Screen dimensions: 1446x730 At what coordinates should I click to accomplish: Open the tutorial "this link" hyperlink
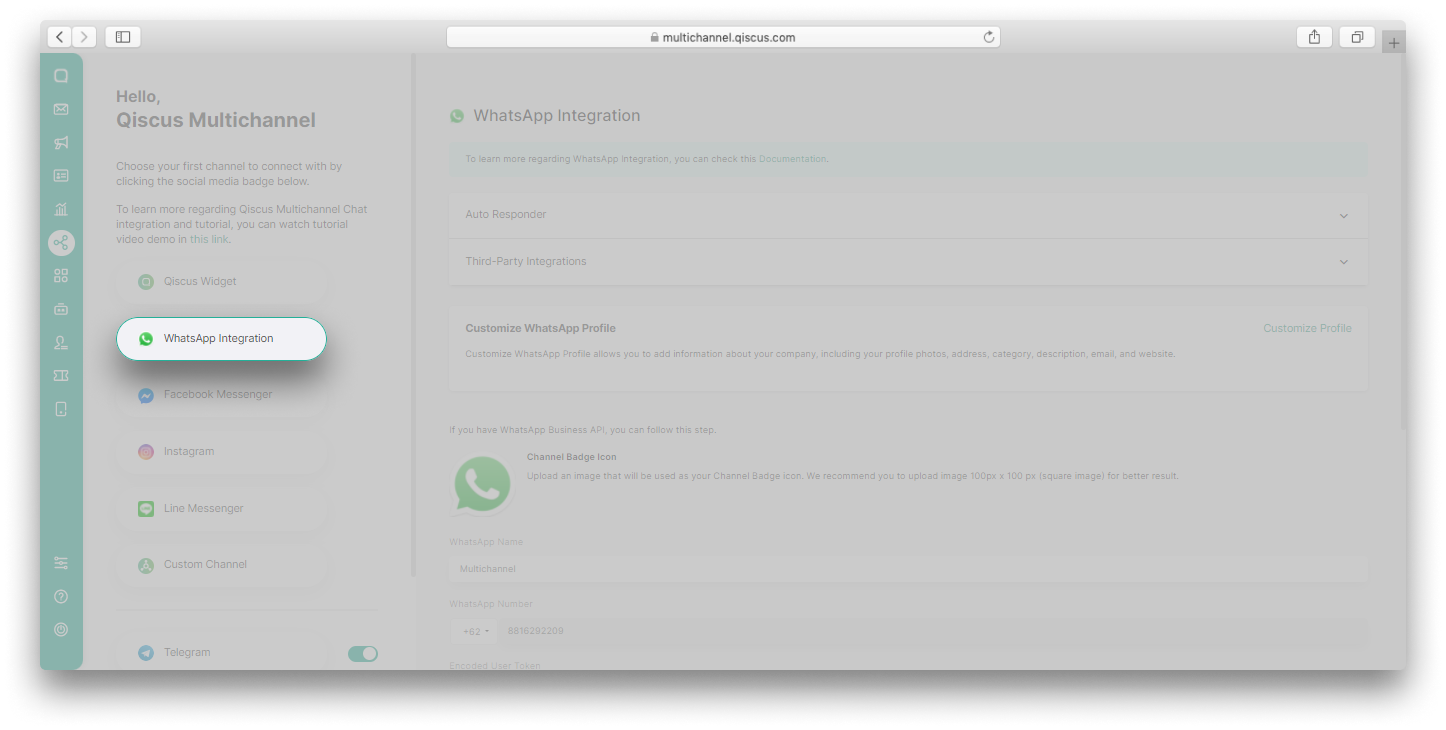tap(209, 240)
